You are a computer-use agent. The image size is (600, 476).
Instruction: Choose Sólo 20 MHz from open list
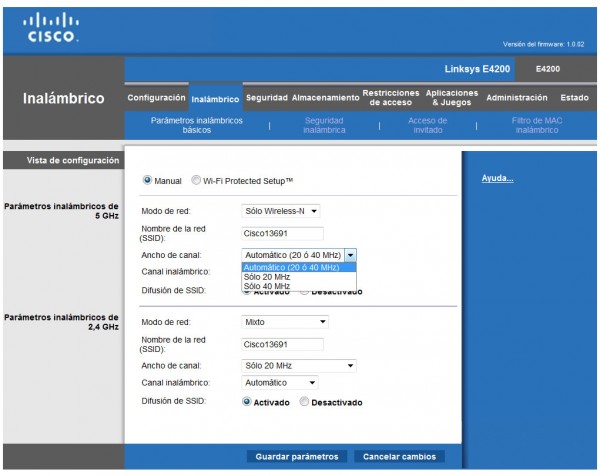[299, 277]
